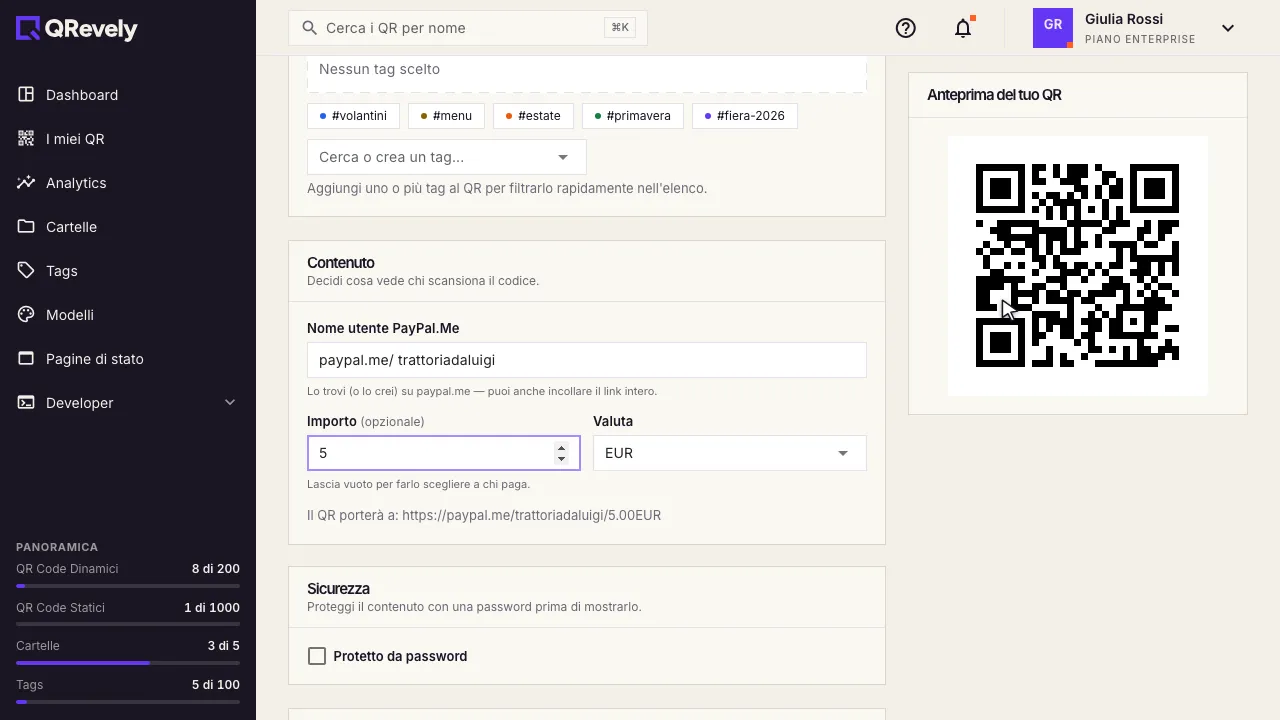Increase the Importo value with up arrow
Image resolution: width=1280 pixels, height=720 pixels.
point(561,448)
